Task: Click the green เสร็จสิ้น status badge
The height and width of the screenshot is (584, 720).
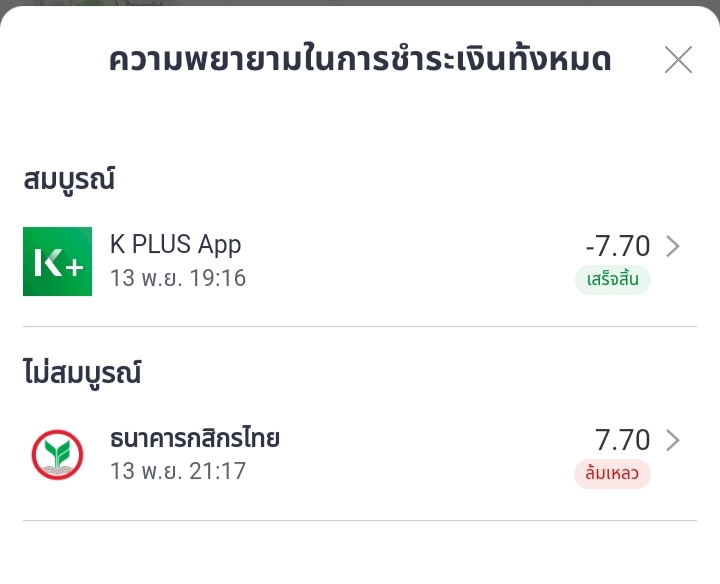Action: pyautogui.click(x=612, y=280)
